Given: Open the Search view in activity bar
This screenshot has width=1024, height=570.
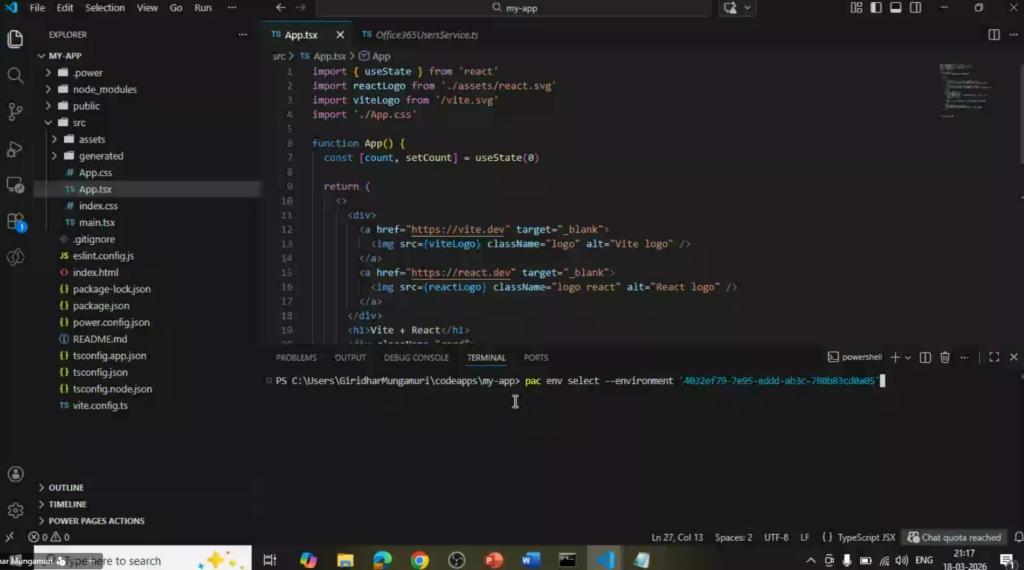Looking at the screenshot, I should (x=15, y=75).
